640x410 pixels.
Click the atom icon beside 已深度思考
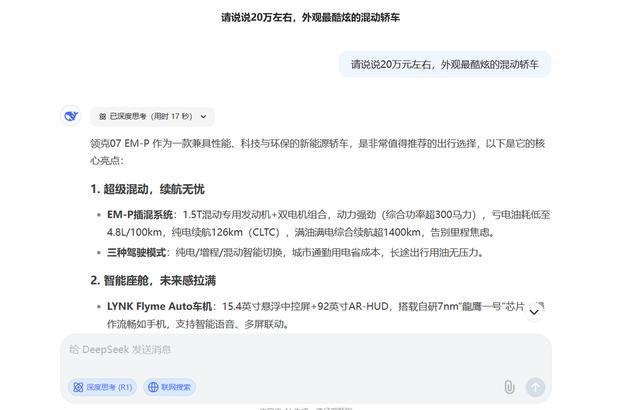click(x=102, y=117)
